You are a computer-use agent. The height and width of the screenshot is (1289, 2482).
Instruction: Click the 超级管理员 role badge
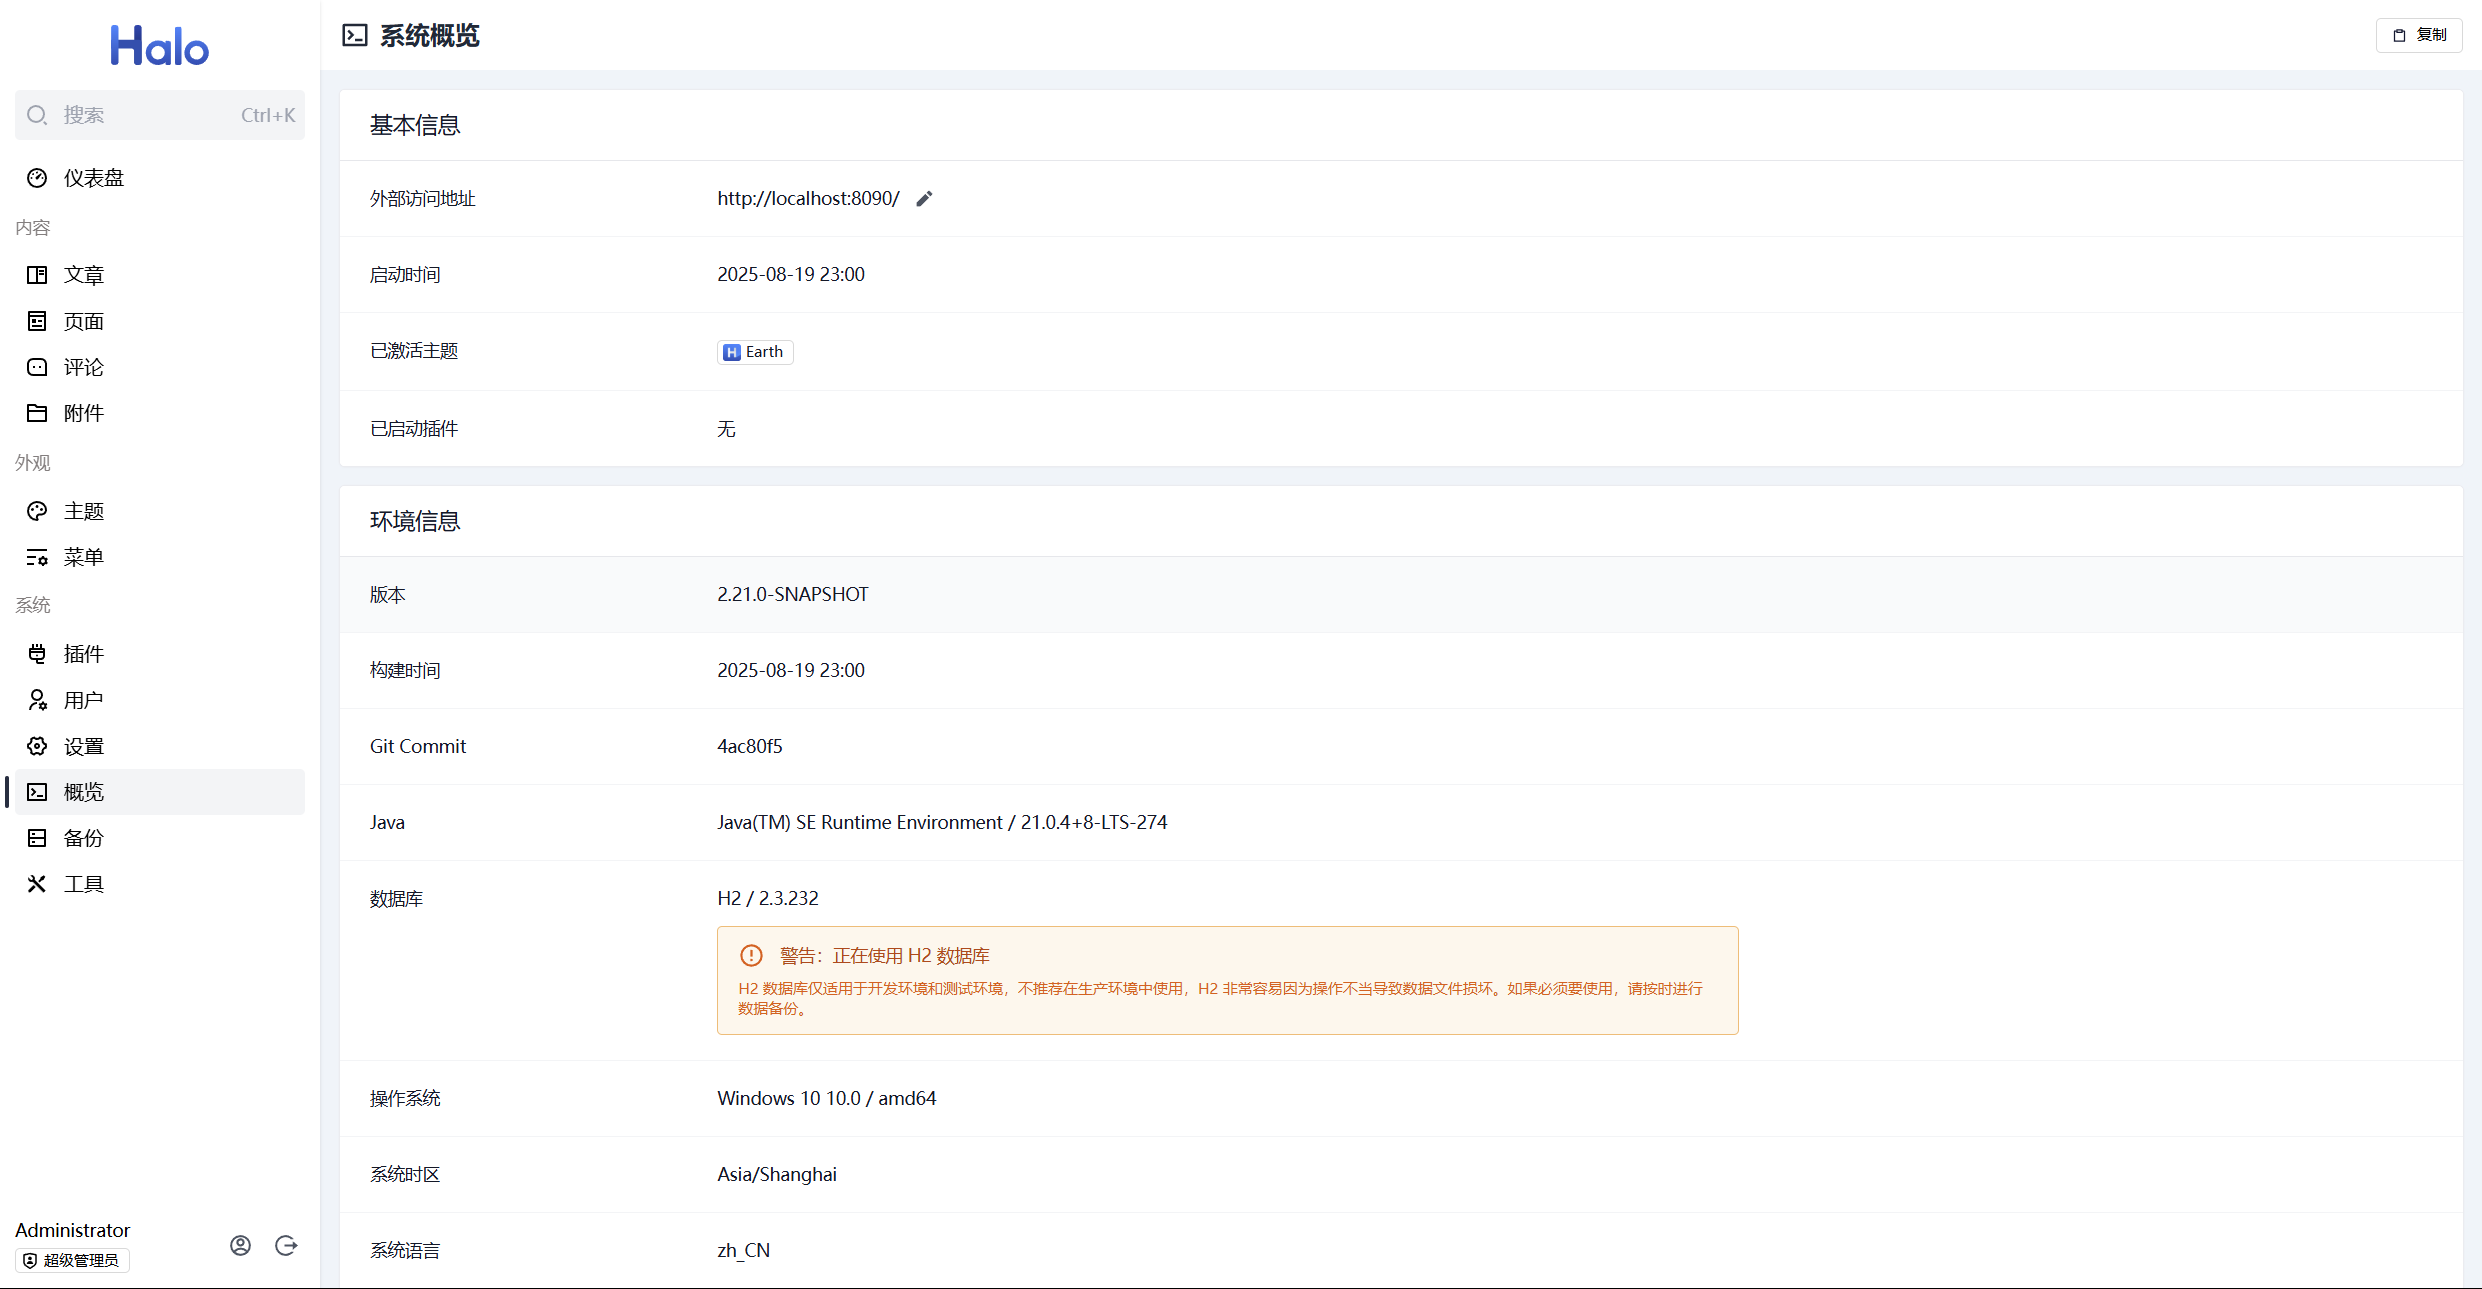[x=72, y=1260]
